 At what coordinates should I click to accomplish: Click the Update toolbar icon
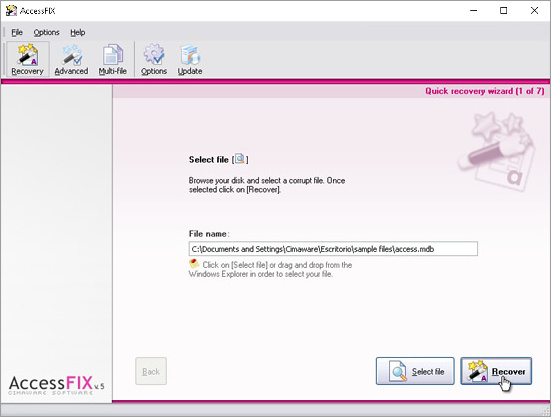[x=190, y=59]
